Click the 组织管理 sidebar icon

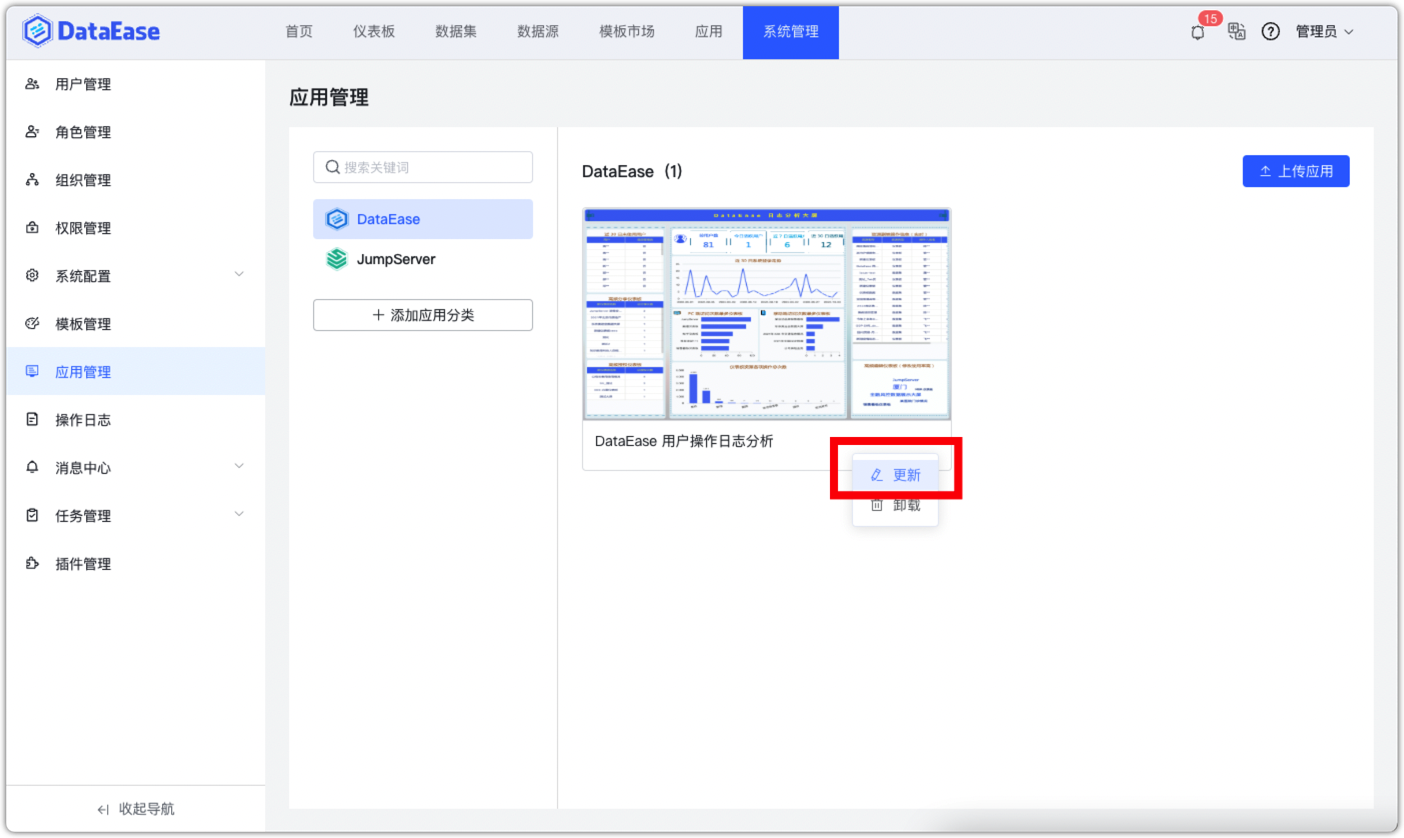click(x=32, y=180)
